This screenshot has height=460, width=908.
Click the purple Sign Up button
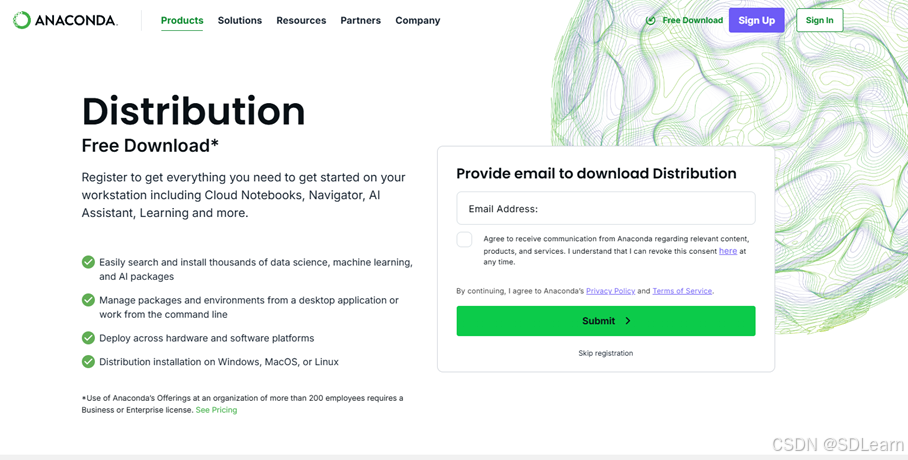click(x=756, y=20)
